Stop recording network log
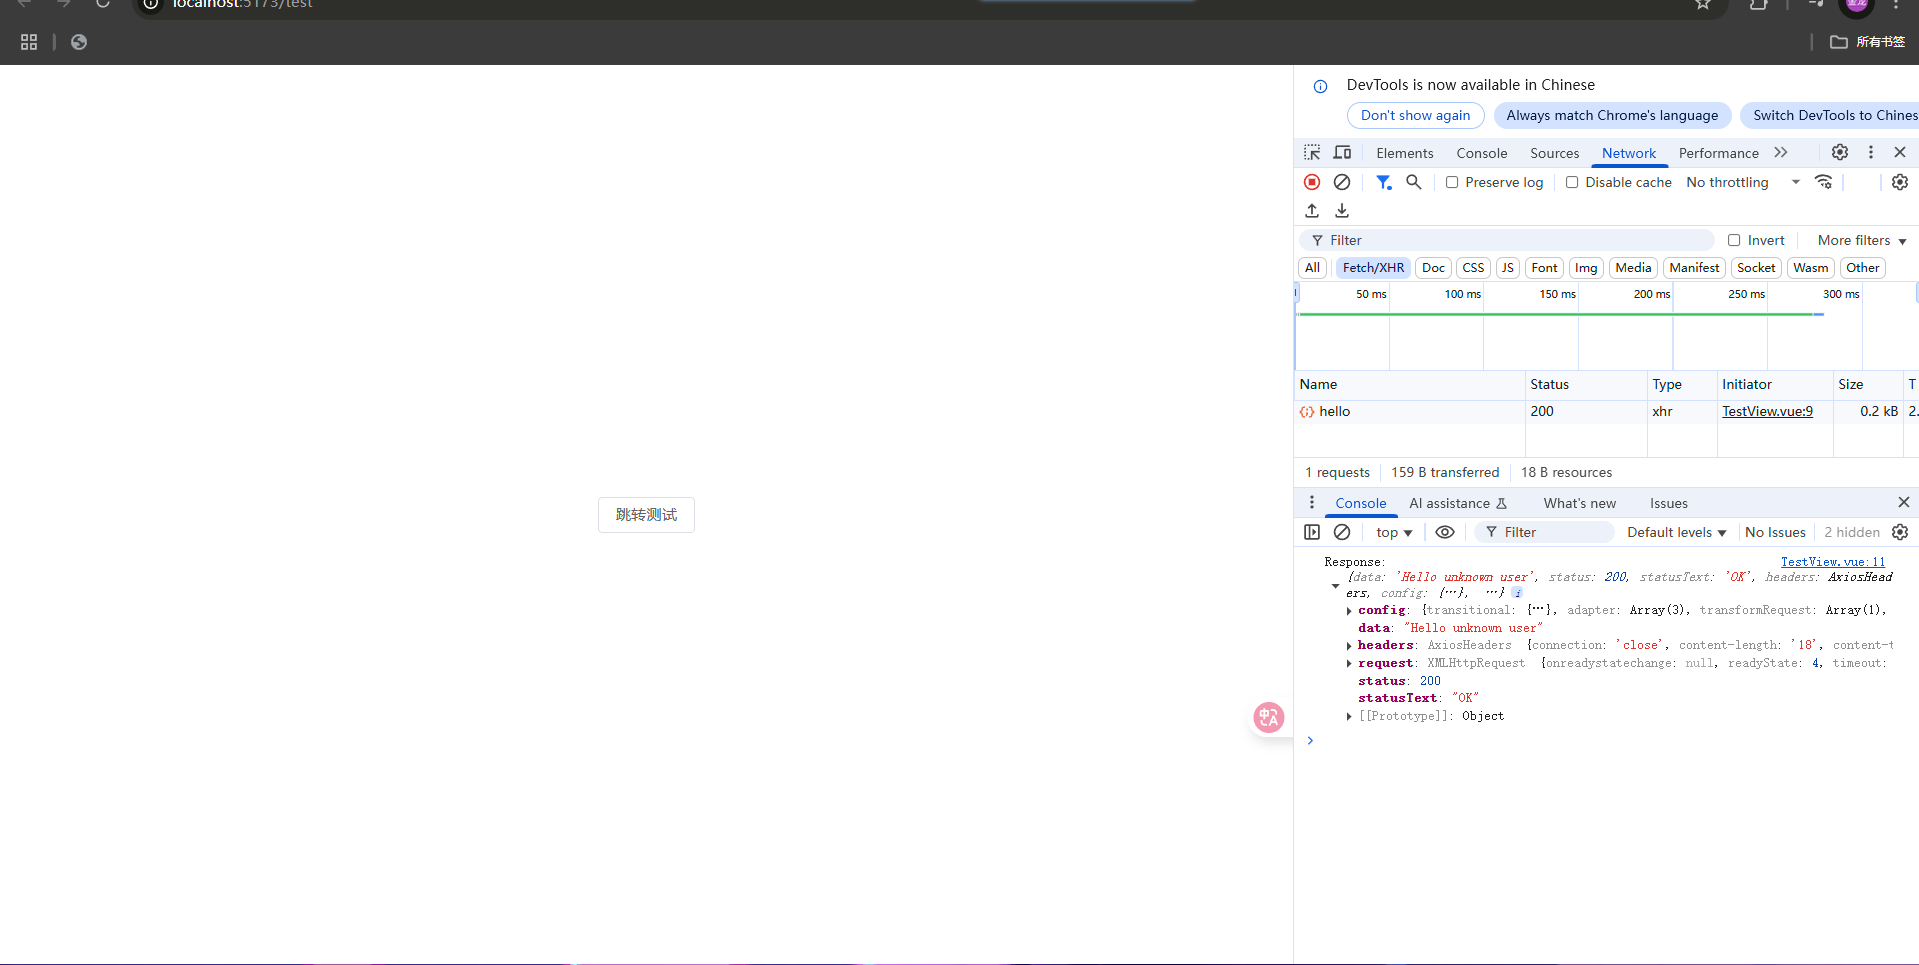1919x965 pixels. (1312, 182)
